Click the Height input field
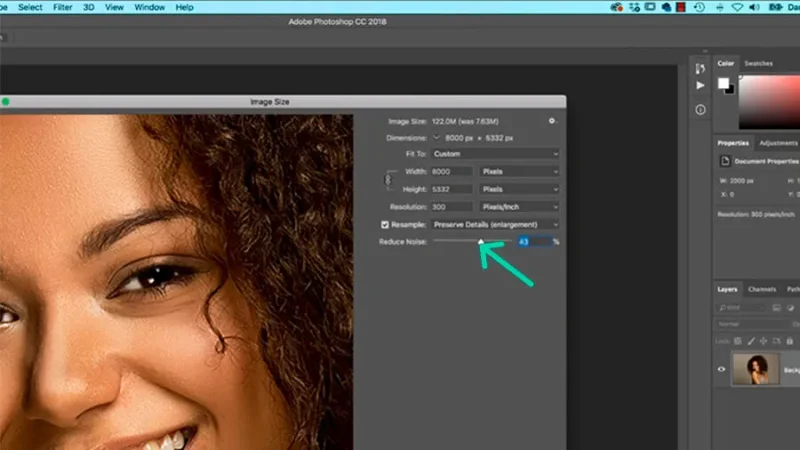The width and height of the screenshot is (800, 450). [452, 189]
